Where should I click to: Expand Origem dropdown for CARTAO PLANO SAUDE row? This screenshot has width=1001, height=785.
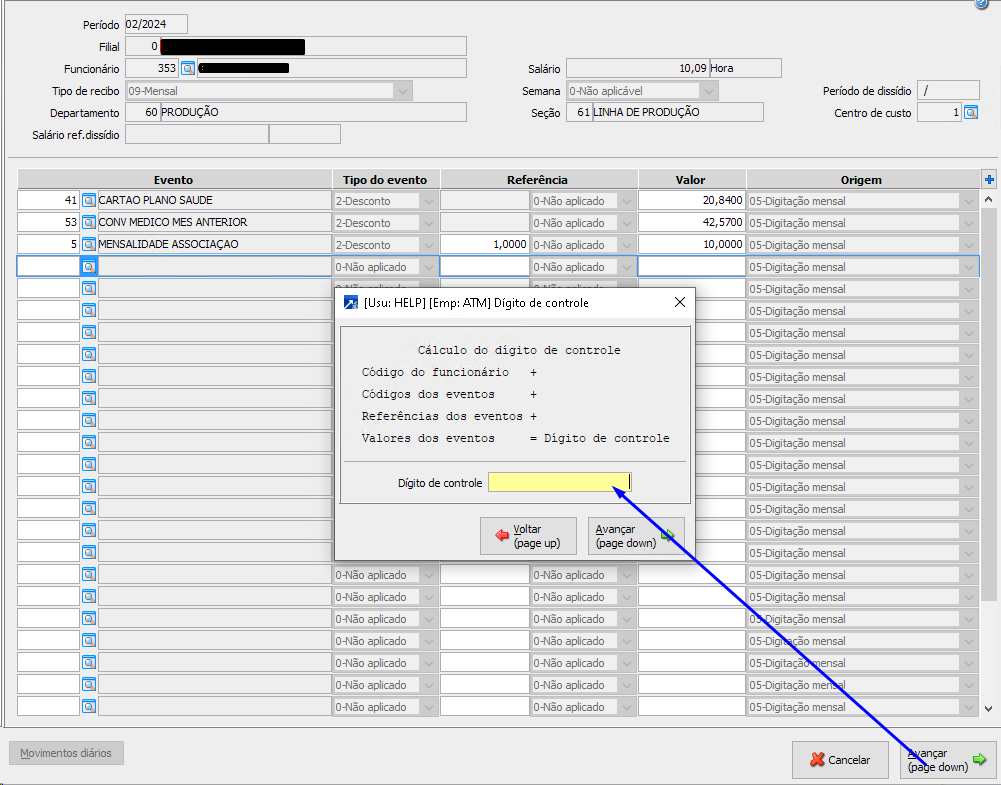(968, 201)
